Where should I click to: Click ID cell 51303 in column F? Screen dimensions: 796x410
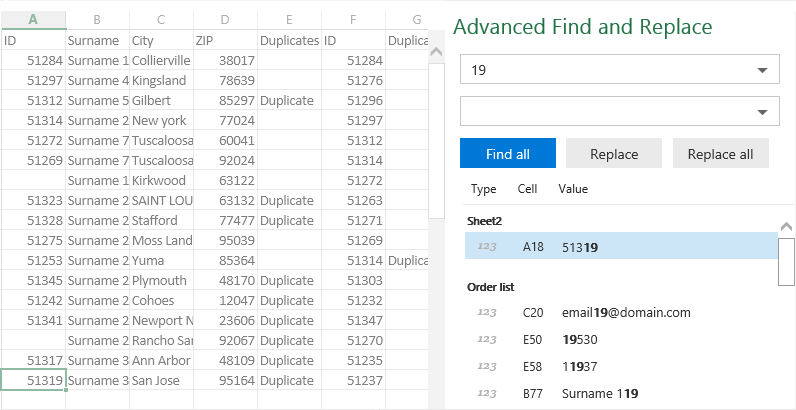pyautogui.click(x=353, y=280)
